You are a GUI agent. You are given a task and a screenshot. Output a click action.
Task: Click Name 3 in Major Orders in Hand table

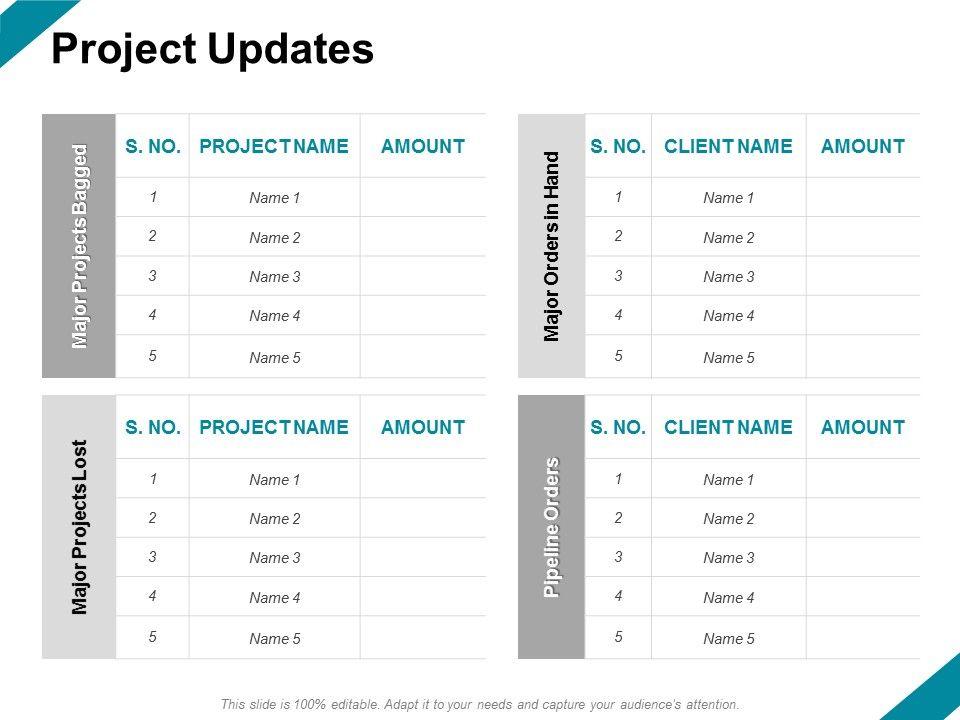click(x=729, y=277)
